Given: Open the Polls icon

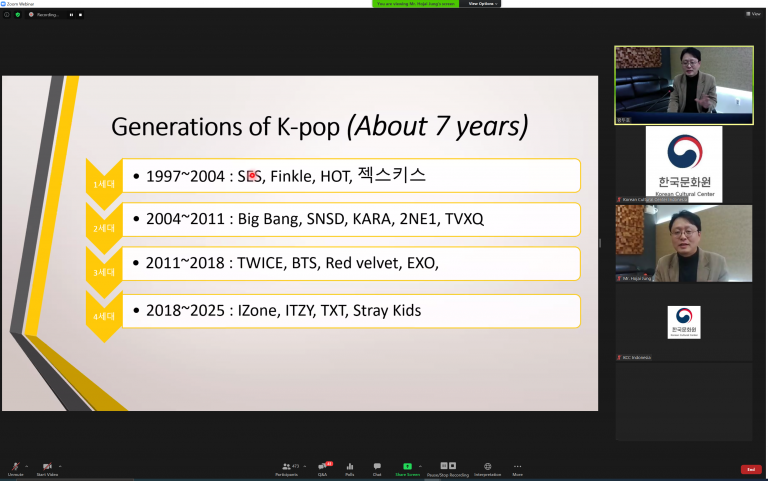Looking at the screenshot, I should (350, 467).
